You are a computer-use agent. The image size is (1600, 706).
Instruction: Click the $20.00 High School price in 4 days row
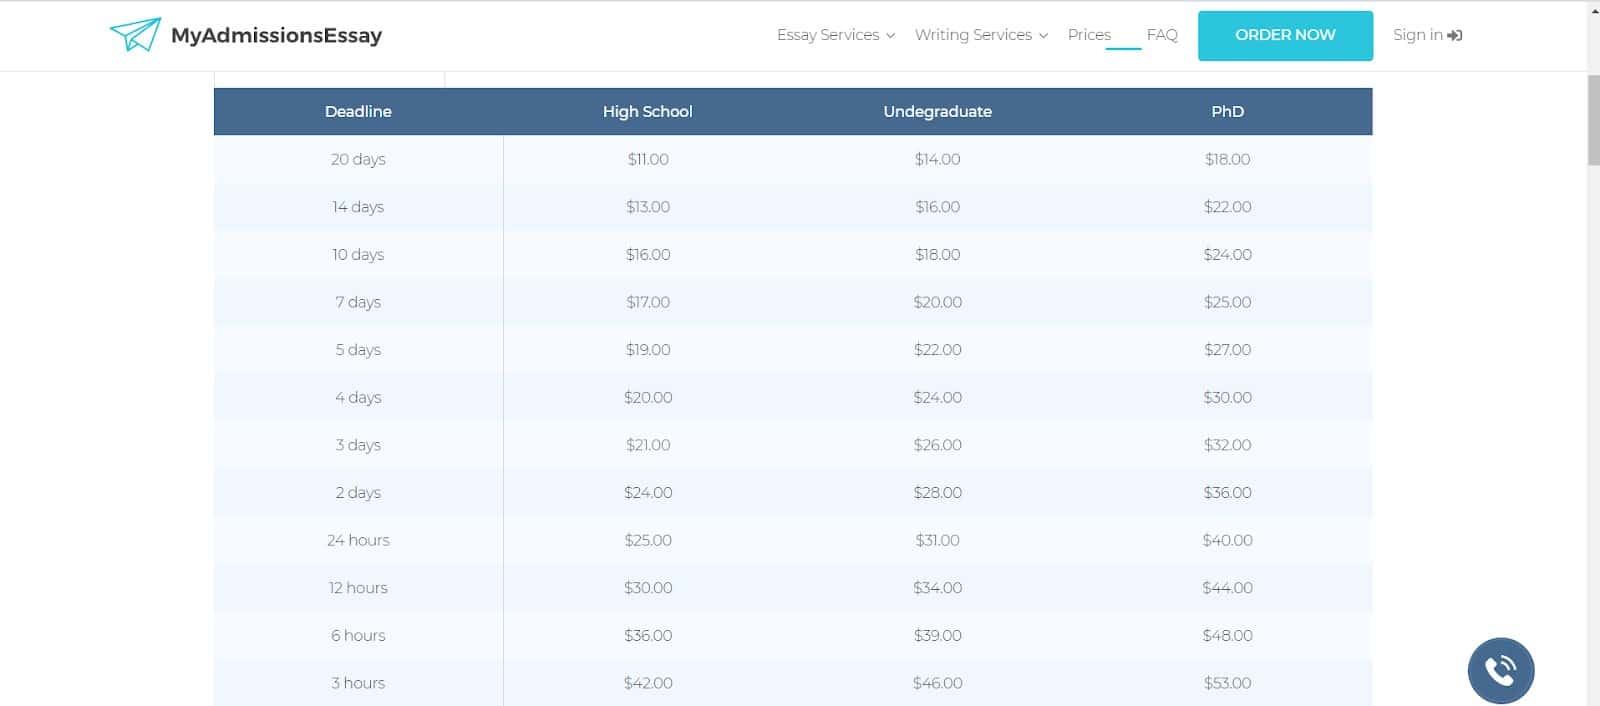pos(648,397)
